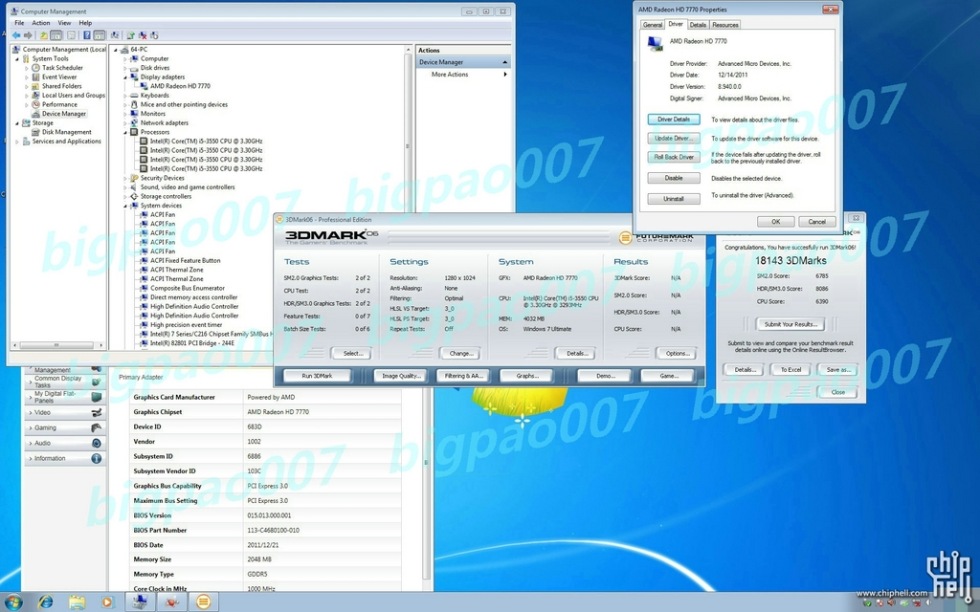Select the Video section icon in Catalyst sidebar

96,413
